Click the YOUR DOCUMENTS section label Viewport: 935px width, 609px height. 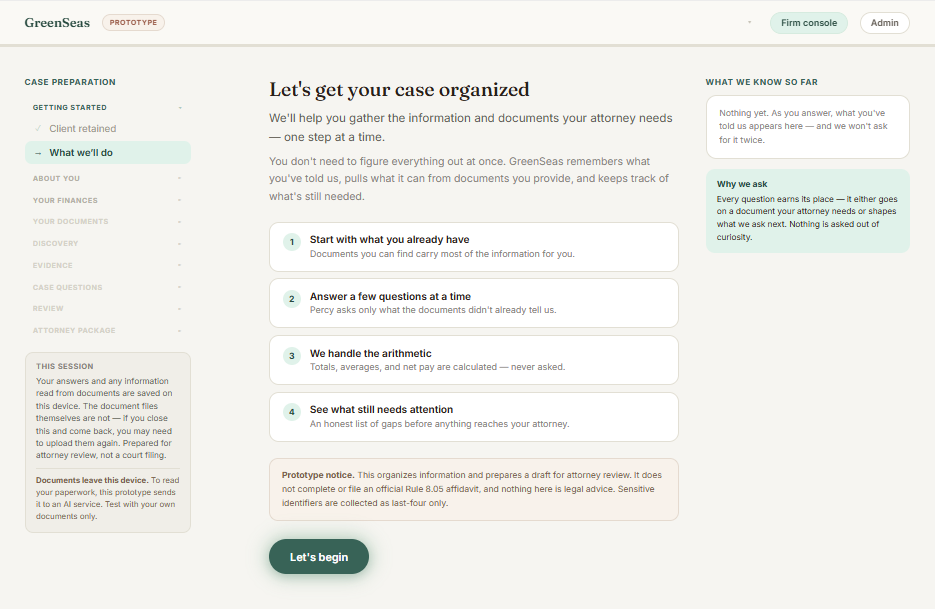[x=70, y=222]
